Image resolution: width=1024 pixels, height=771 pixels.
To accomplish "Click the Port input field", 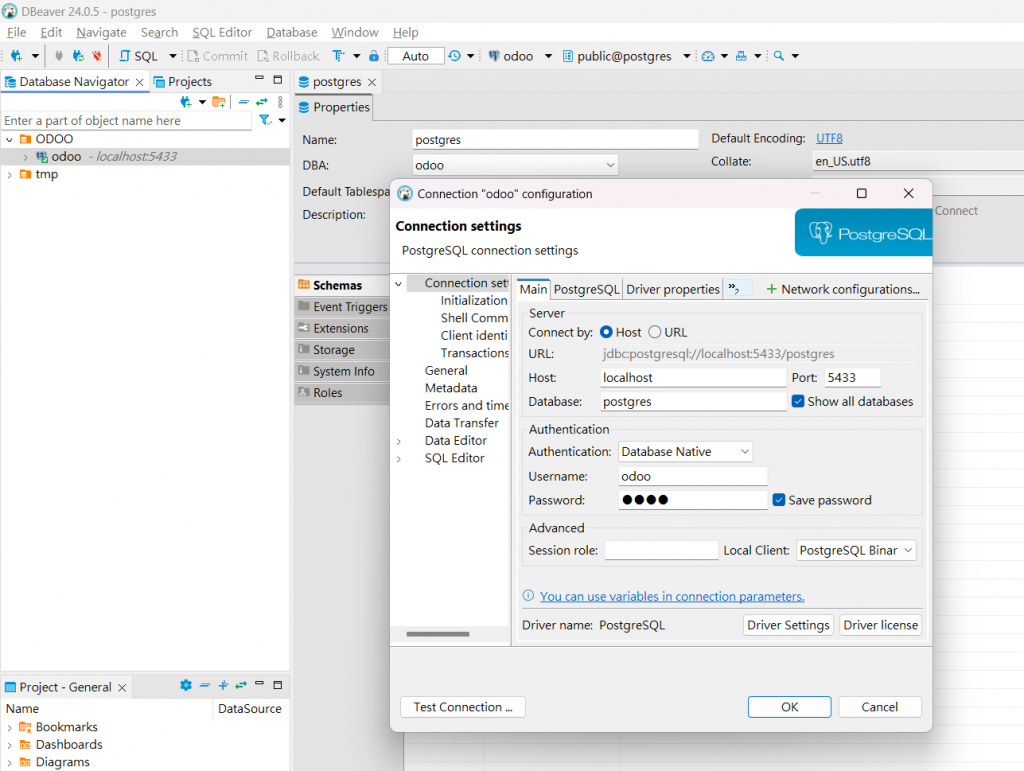I will pos(852,377).
